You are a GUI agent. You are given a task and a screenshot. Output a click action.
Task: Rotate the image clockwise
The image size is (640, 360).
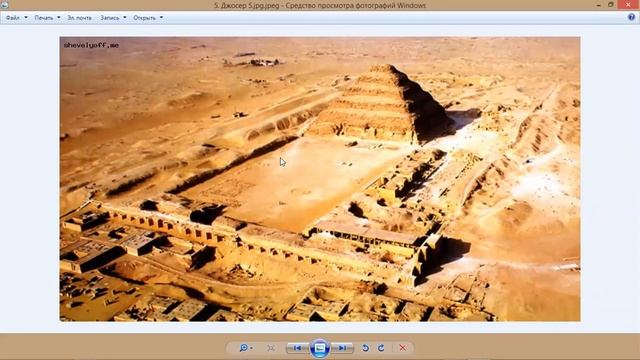[x=381, y=348]
